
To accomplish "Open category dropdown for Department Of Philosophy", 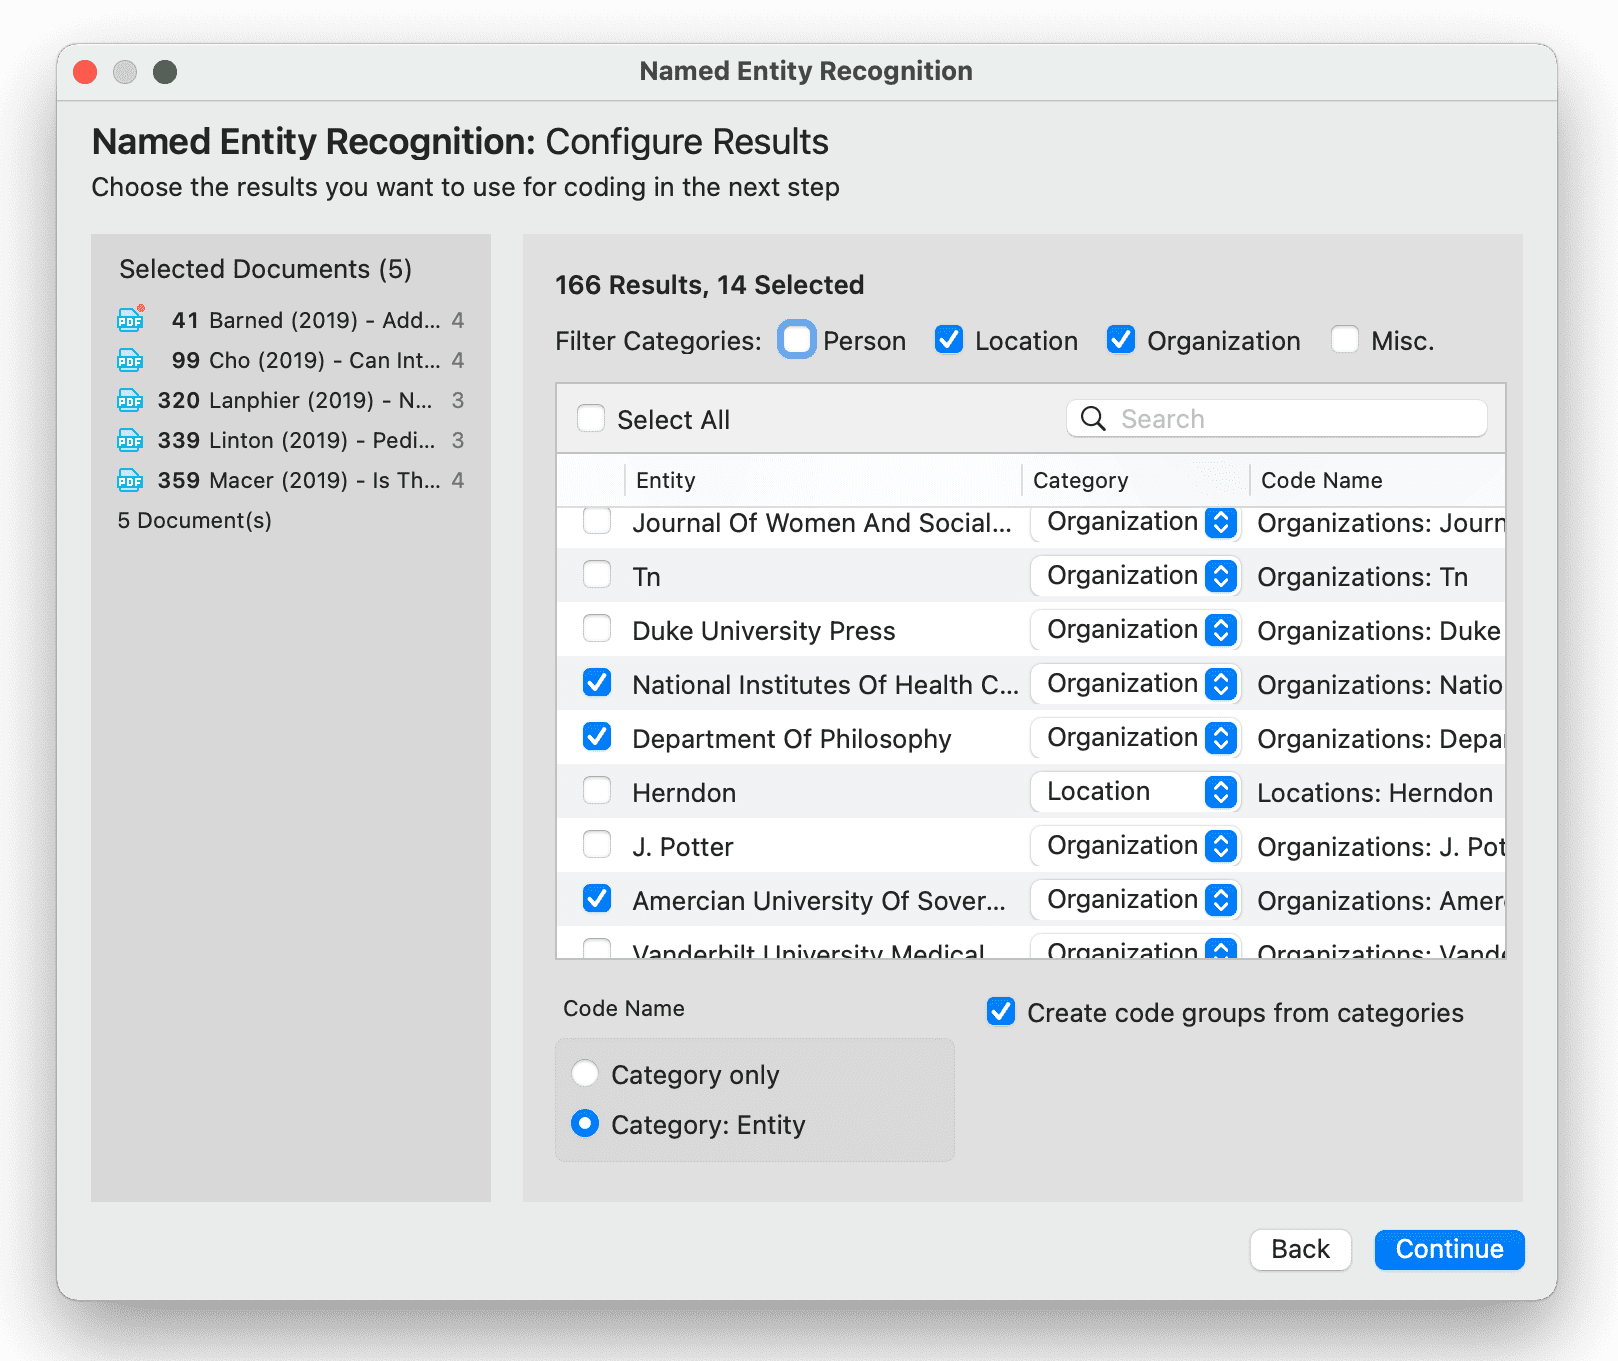I will tap(1136, 738).
